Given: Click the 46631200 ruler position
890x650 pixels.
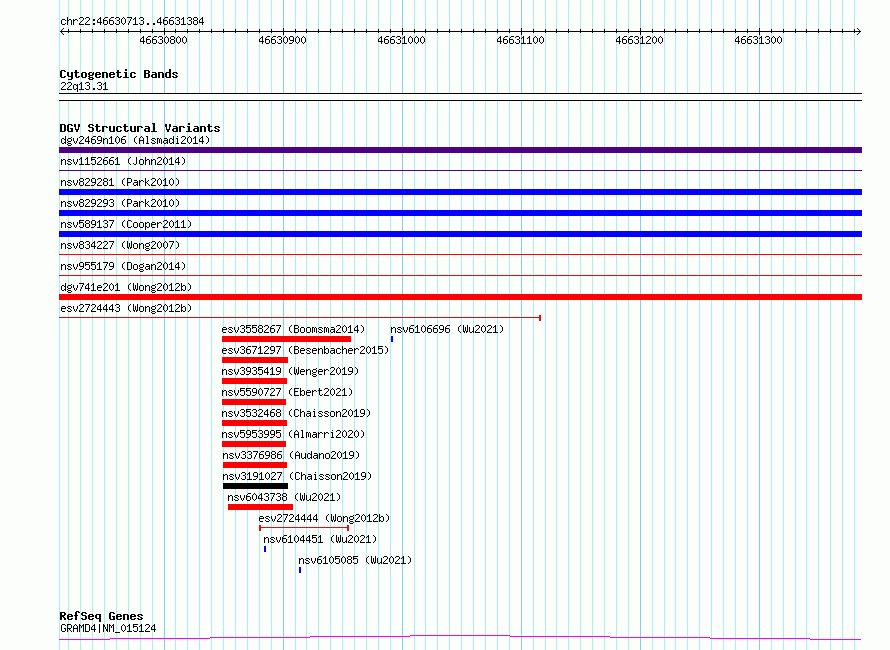Looking at the screenshot, I should click(x=640, y=40).
